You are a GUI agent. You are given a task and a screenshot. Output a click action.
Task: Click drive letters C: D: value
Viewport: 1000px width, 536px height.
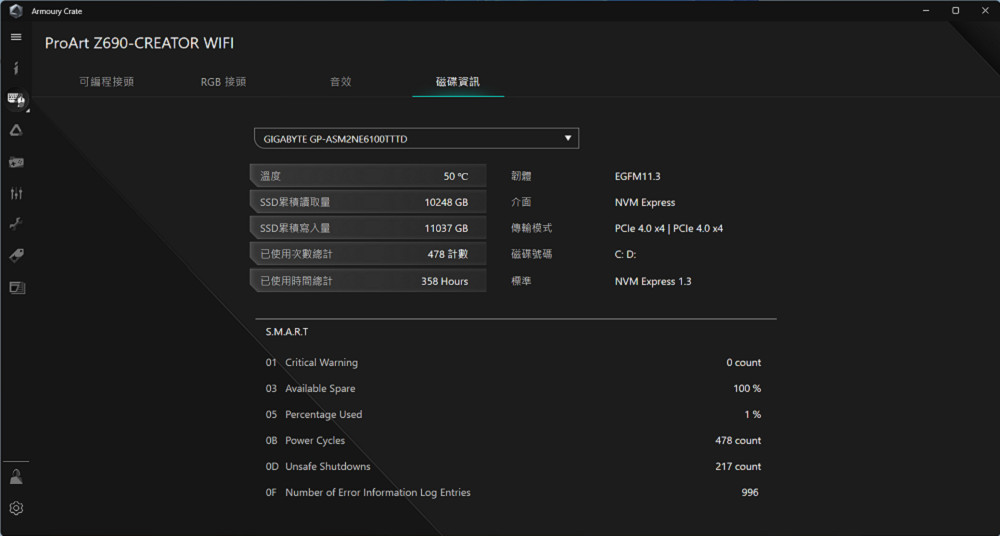coord(625,254)
